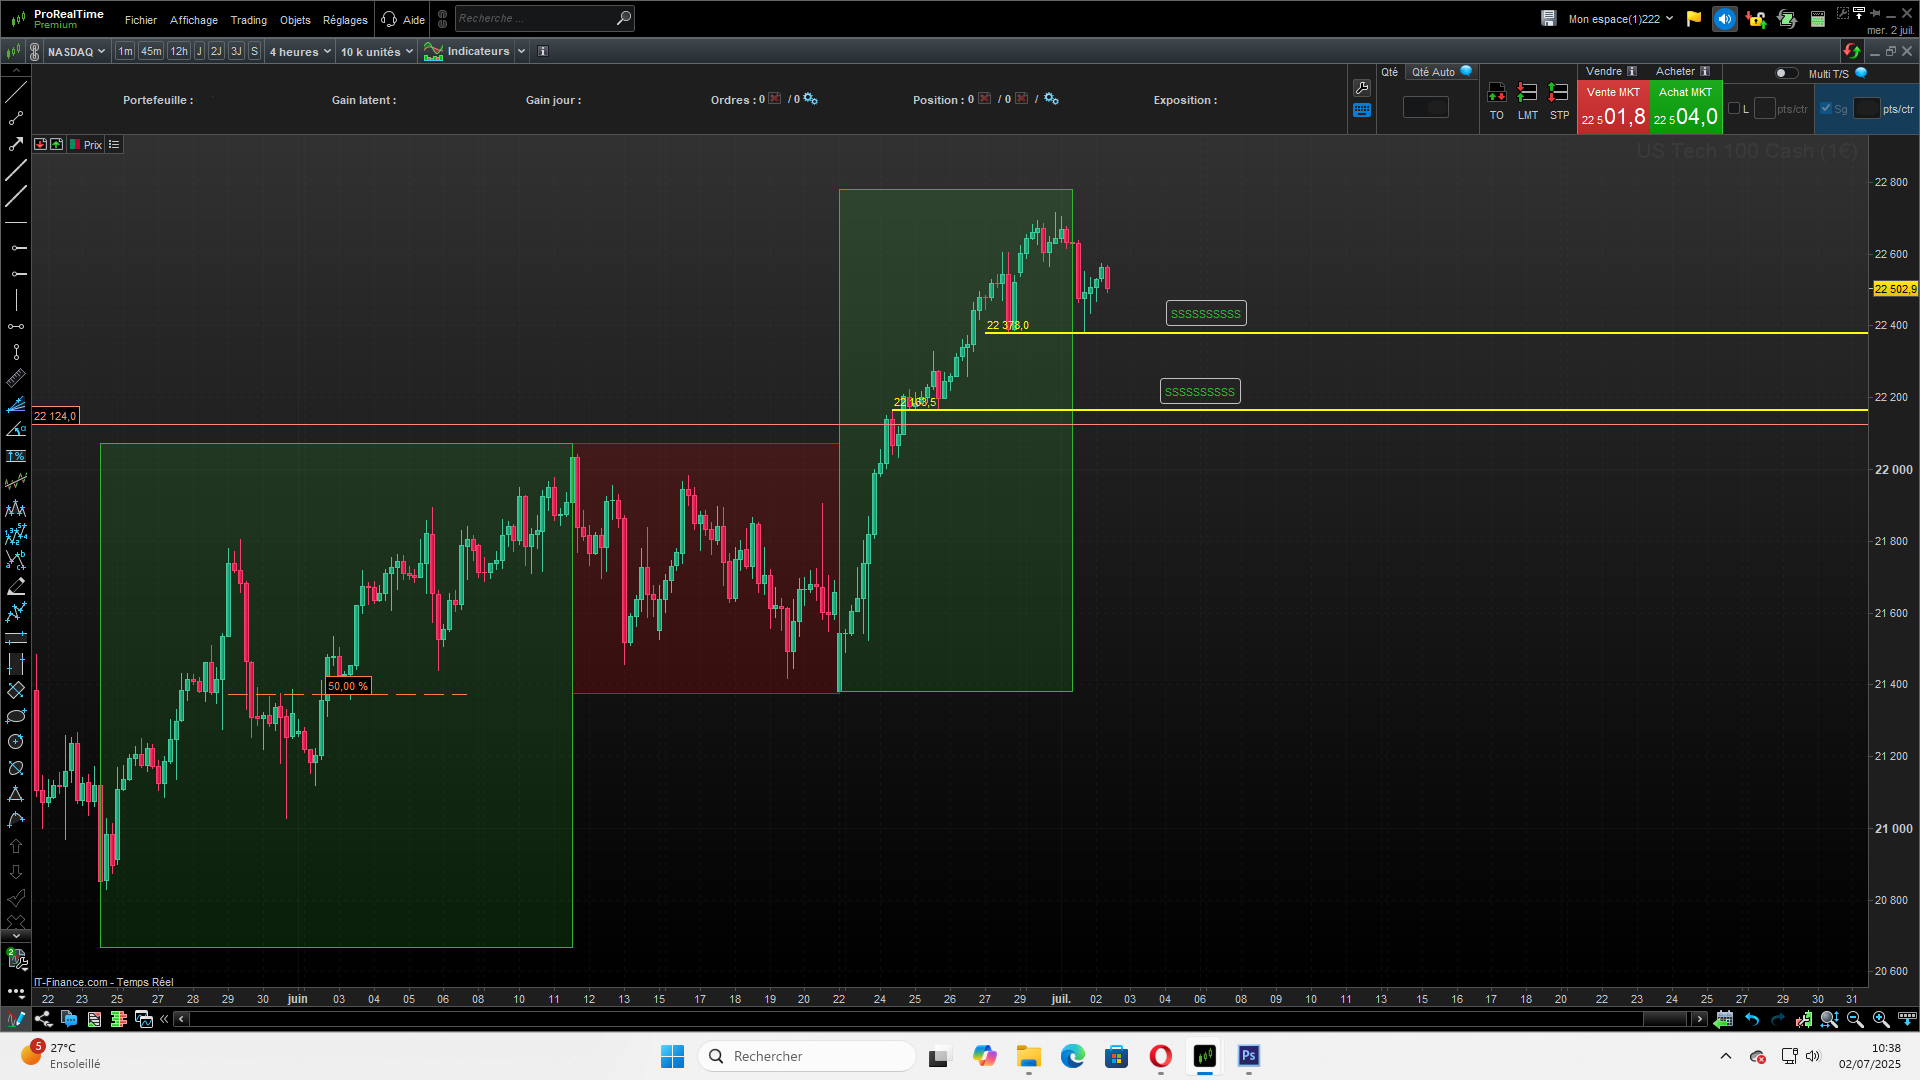Select the arrow drawing tool
Image resolution: width=1920 pixels, height=1080 pixels.
point(16,144)
